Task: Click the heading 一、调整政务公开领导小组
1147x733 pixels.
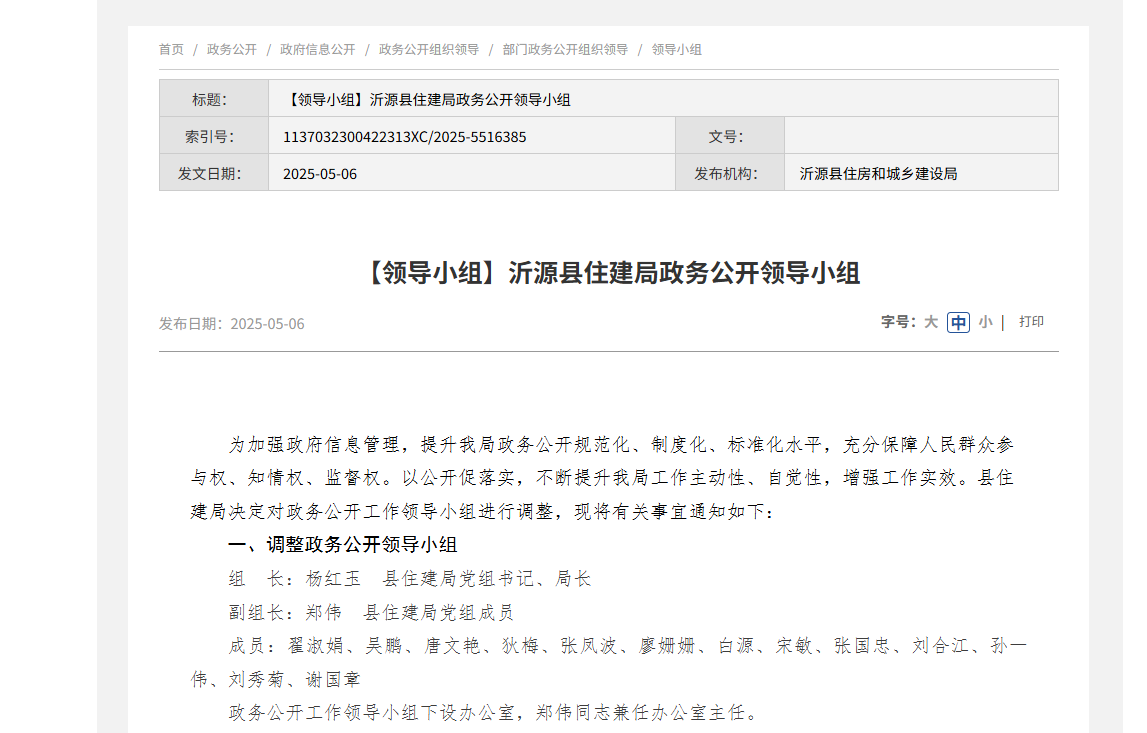Action: point(342,545)
